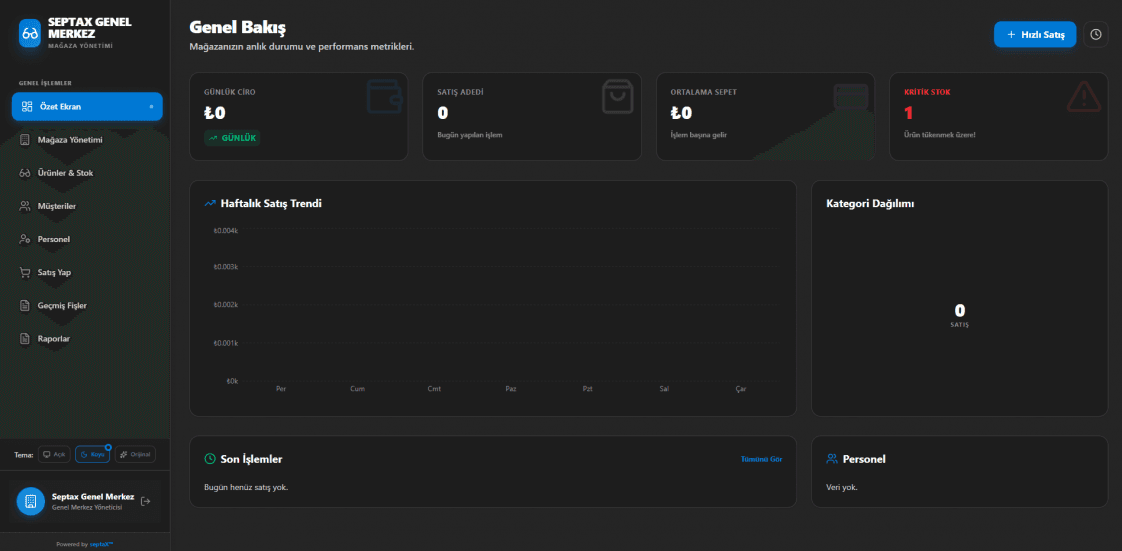1122x551 pixels.
Task: Switch the theme to Orijinal
Action: (x=135, y=454)
